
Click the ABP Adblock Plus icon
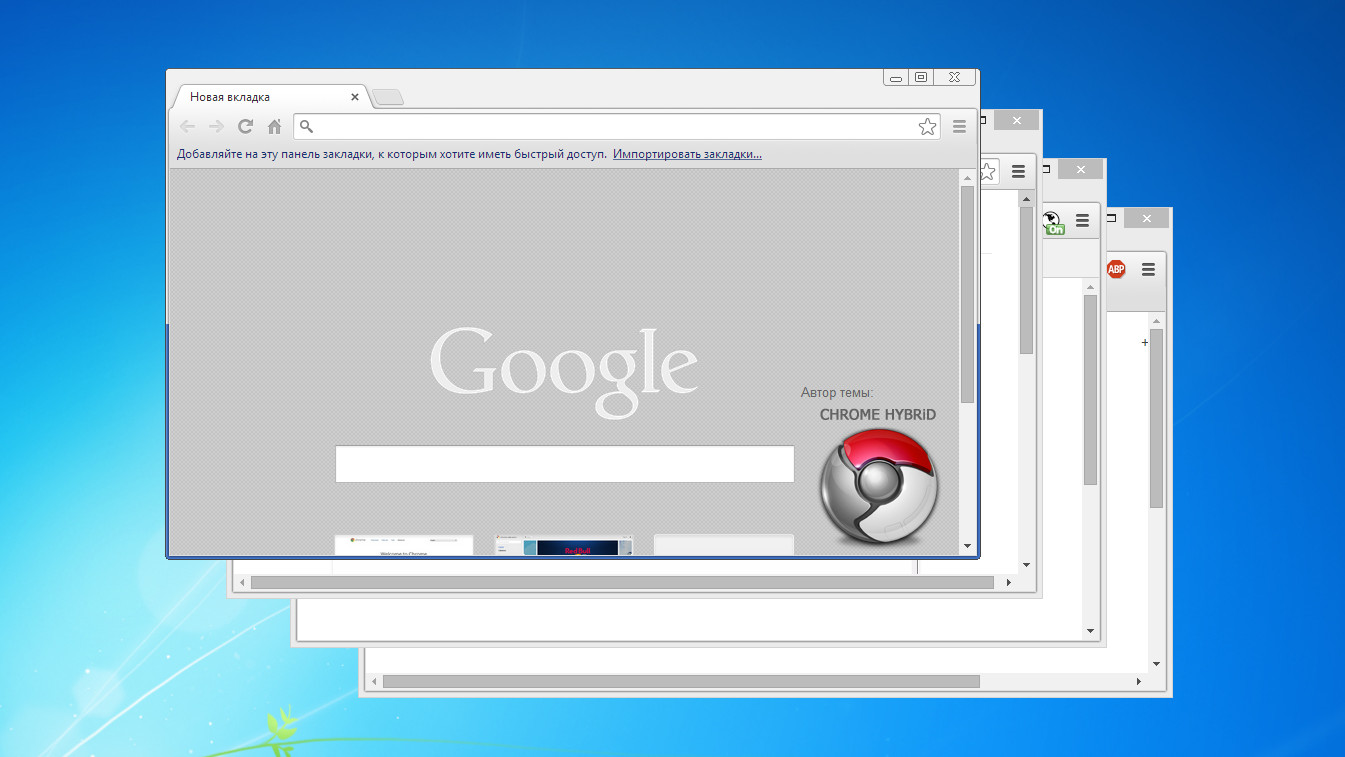click(x=1116, y=269)
